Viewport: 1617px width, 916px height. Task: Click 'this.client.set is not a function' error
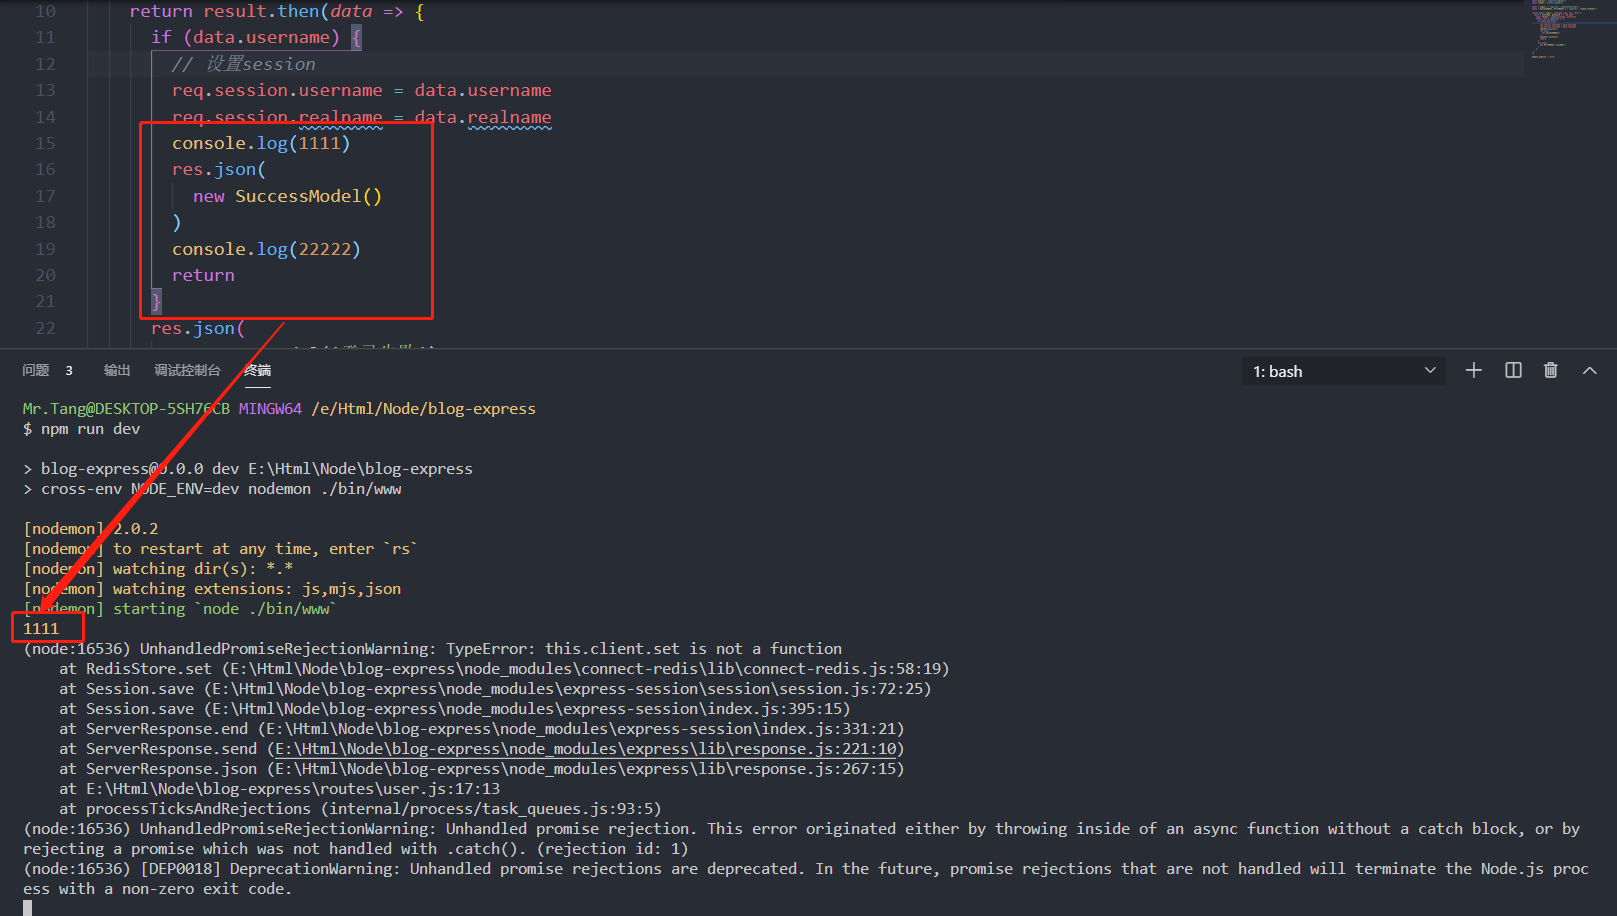[694, 649]
